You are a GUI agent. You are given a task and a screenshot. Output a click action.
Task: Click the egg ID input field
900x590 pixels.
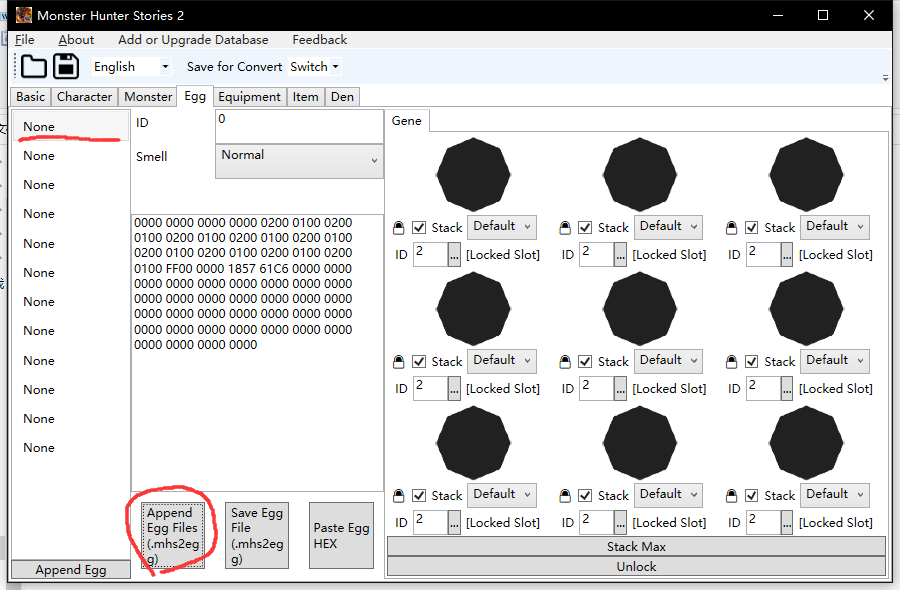pyautogui.click(x=299, y=126)
